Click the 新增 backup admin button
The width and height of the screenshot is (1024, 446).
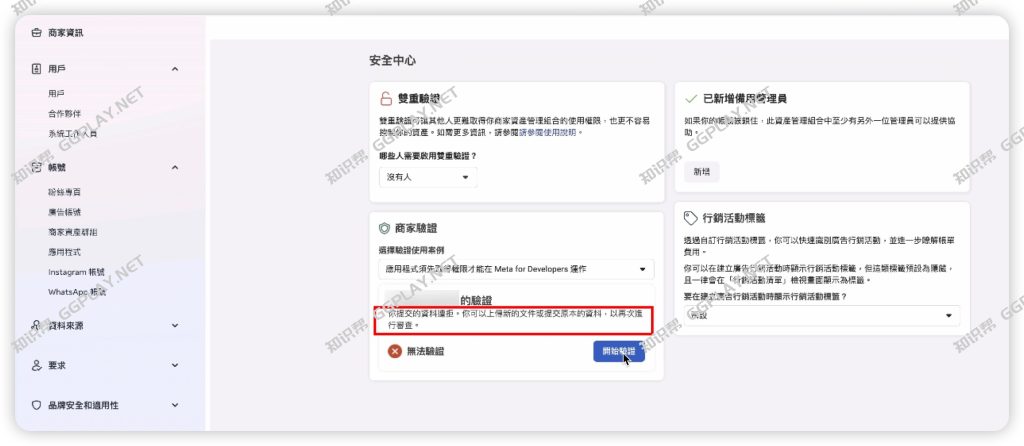tap(701, 172)
